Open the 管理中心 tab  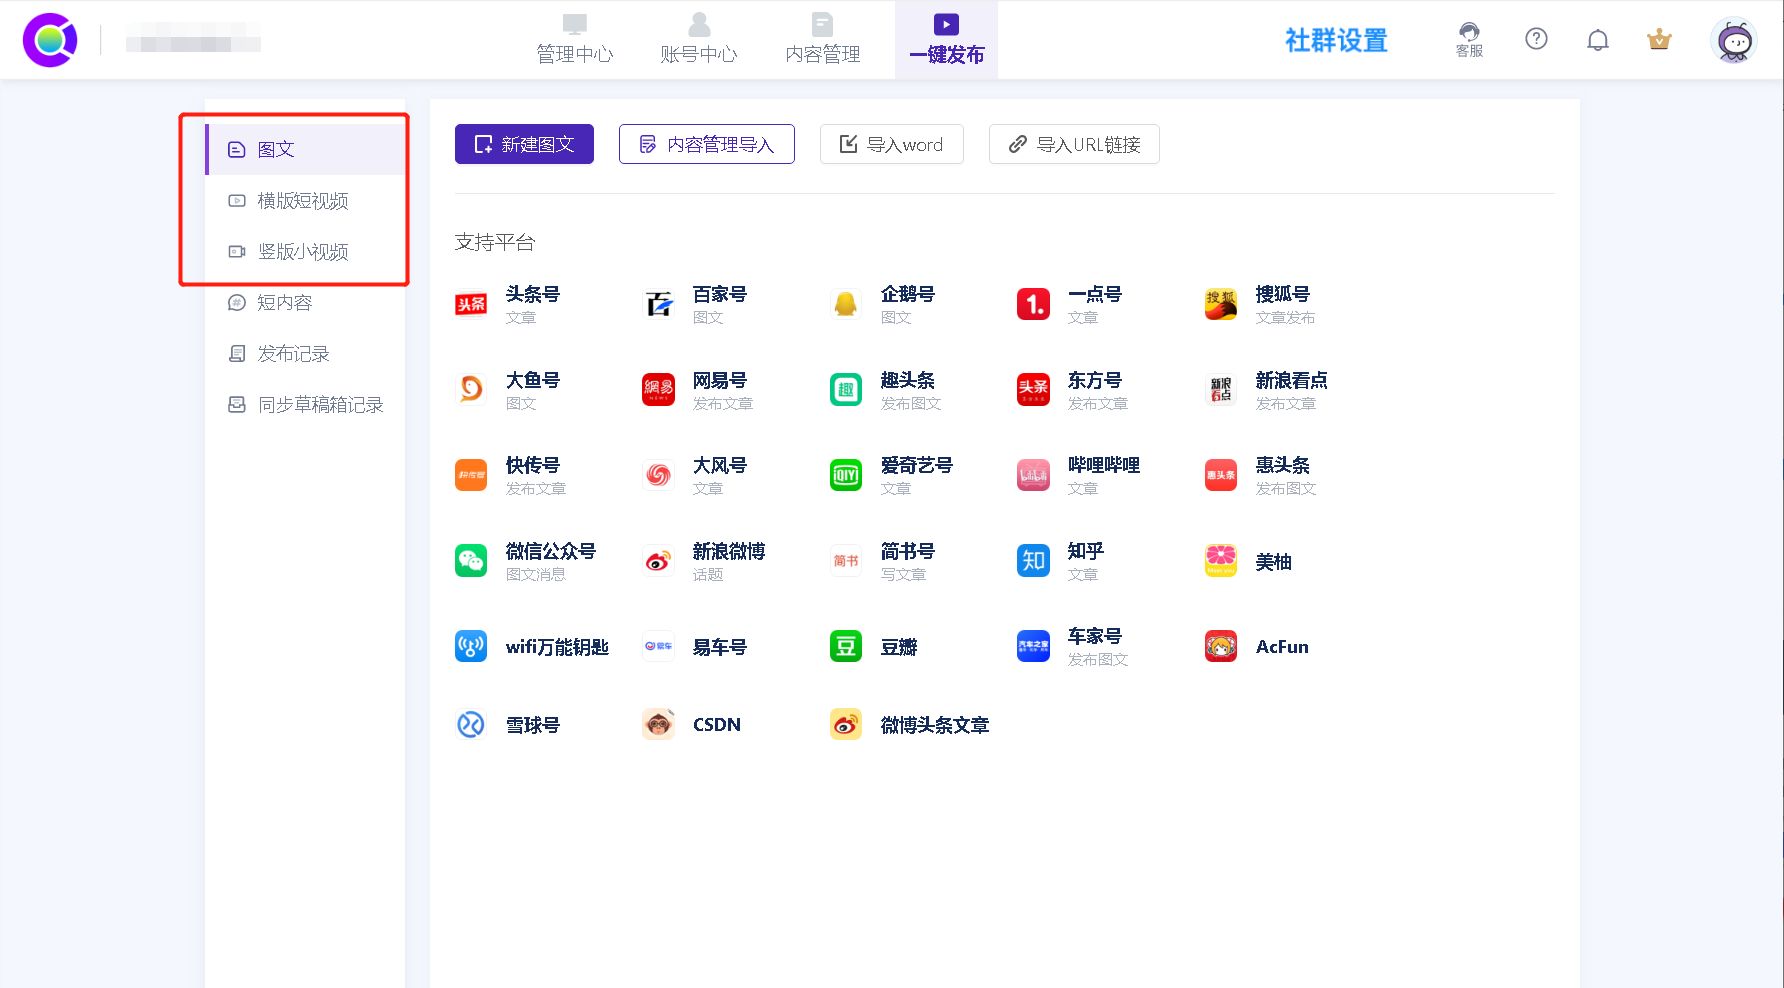[x=574, y=40]
